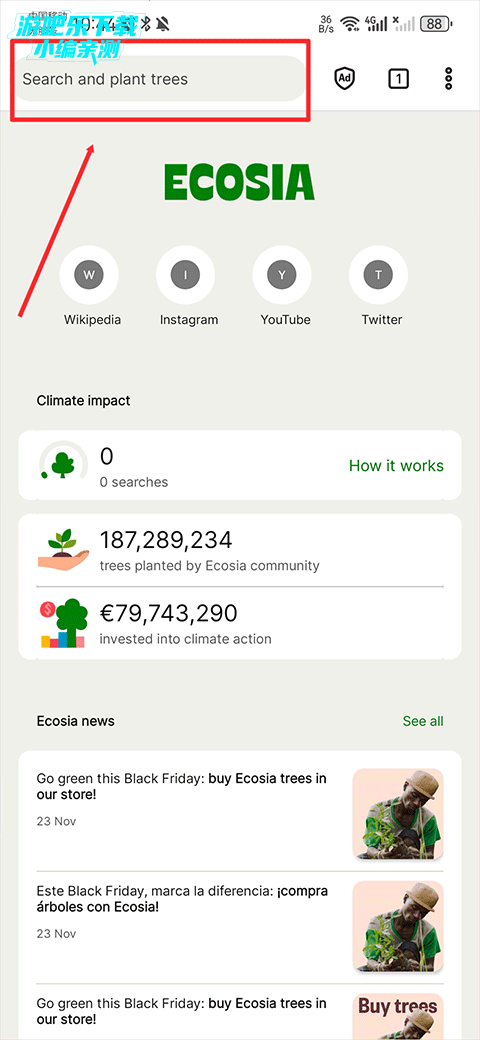Tap the Ecosia logo

(239, 182)
